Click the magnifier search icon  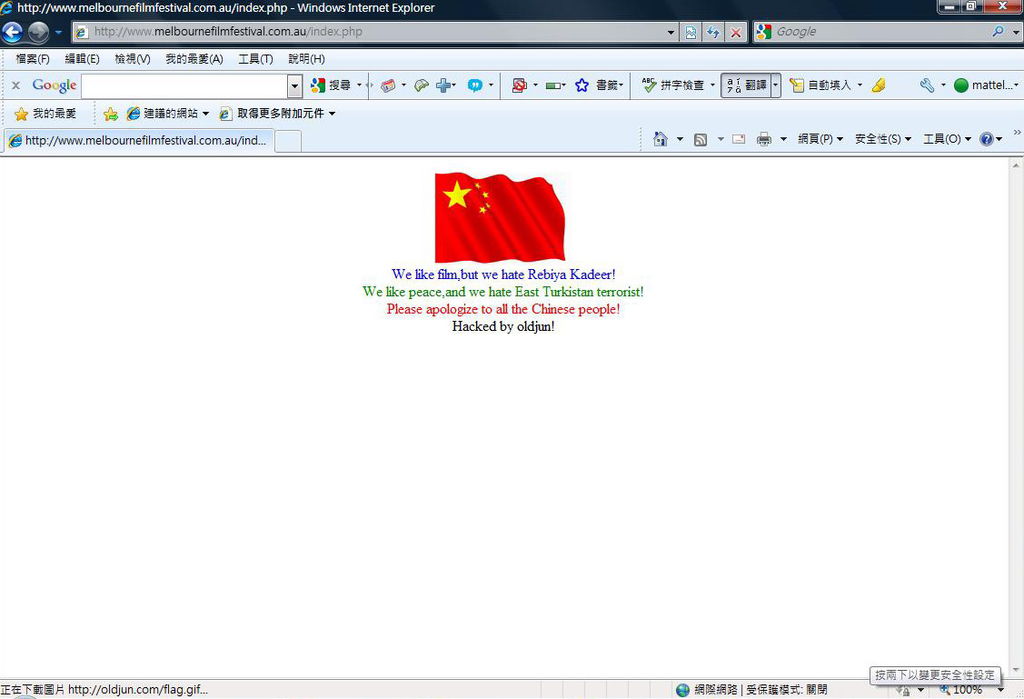[998, 31]
